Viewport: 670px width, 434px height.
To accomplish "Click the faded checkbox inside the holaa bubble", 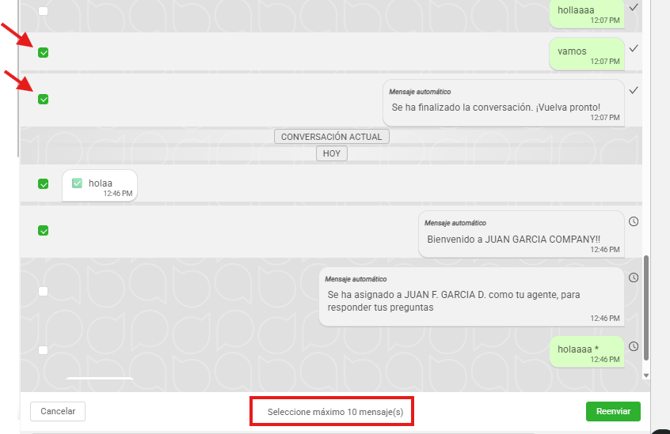I will (x=77, y=183).
